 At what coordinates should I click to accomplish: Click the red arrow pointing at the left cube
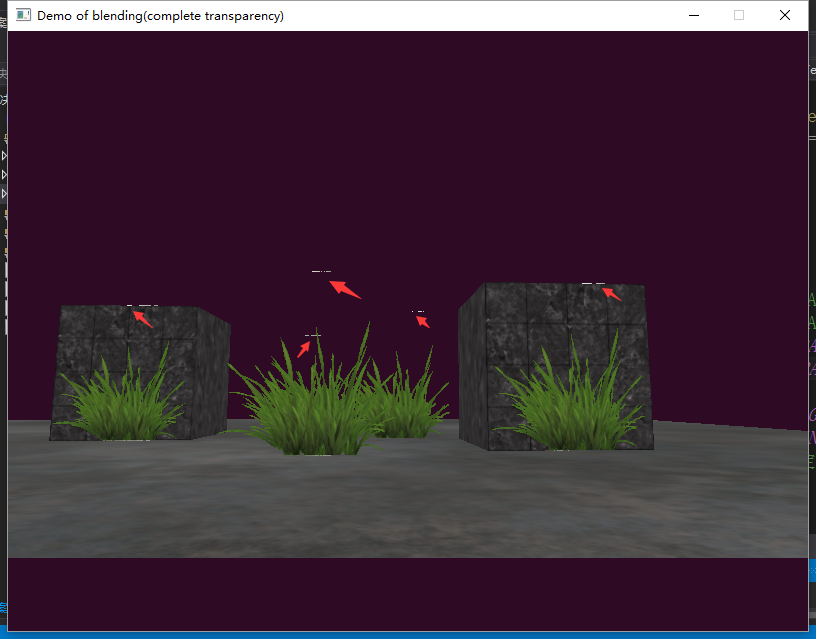click(142, 317)
